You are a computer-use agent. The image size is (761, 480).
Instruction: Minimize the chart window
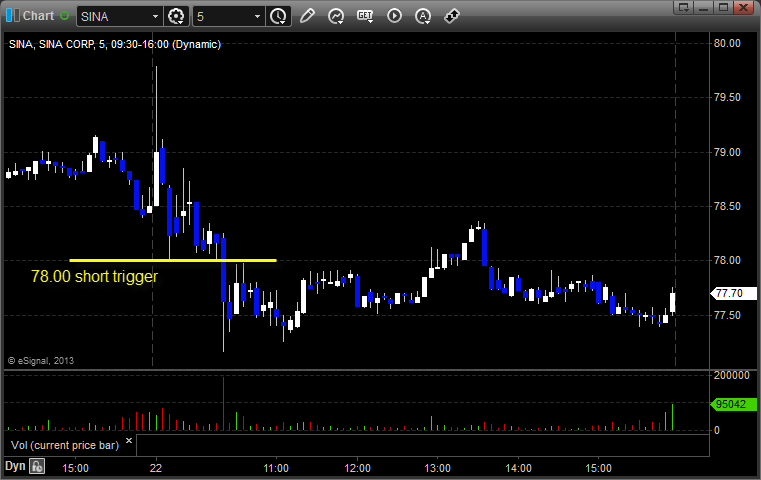click(704, 7)
